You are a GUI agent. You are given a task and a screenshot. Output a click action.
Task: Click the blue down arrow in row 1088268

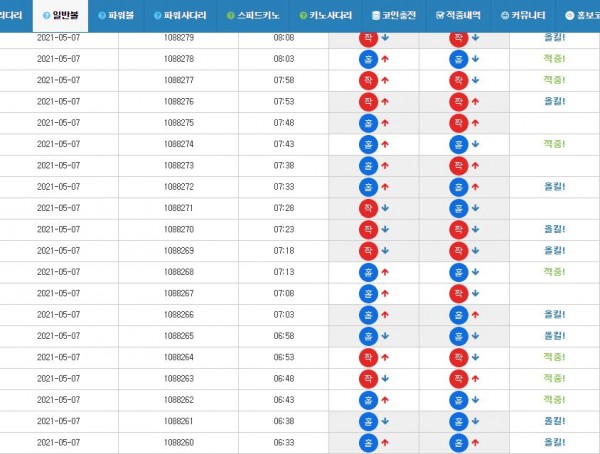click(x=475, y=272)
